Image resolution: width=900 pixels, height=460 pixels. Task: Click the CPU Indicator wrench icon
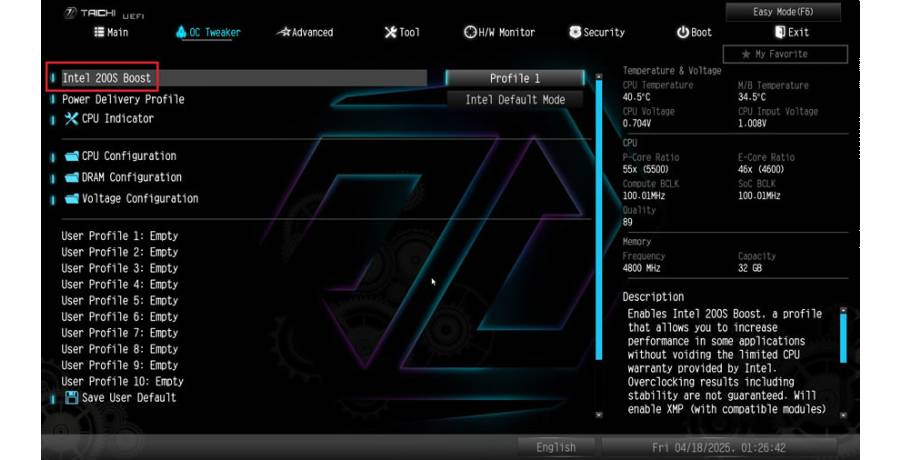click(71, 119)
